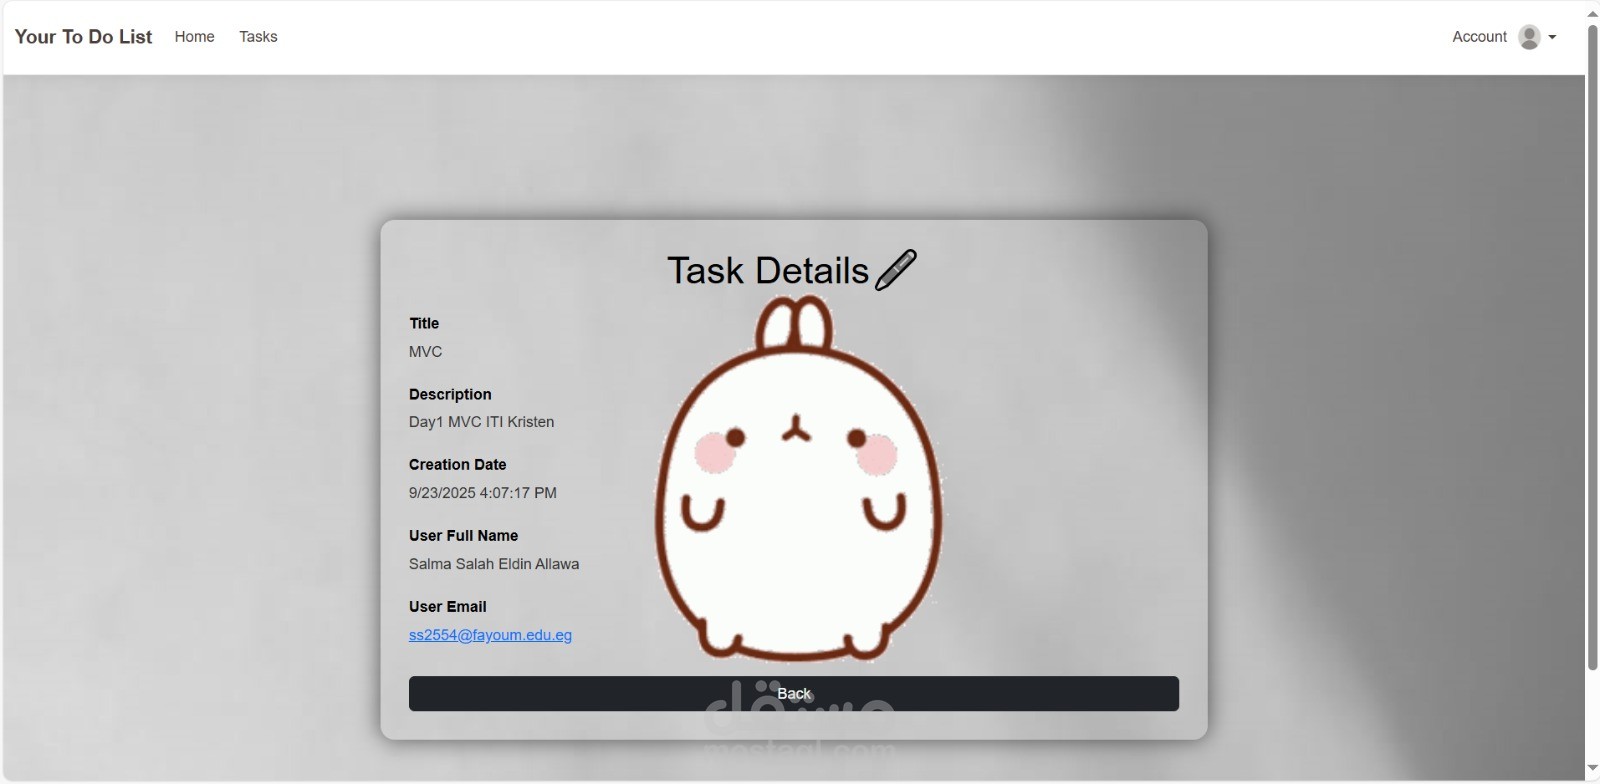Open the Account menu label
Viewport: 1600px width, 784px height.
(1479, 37)
